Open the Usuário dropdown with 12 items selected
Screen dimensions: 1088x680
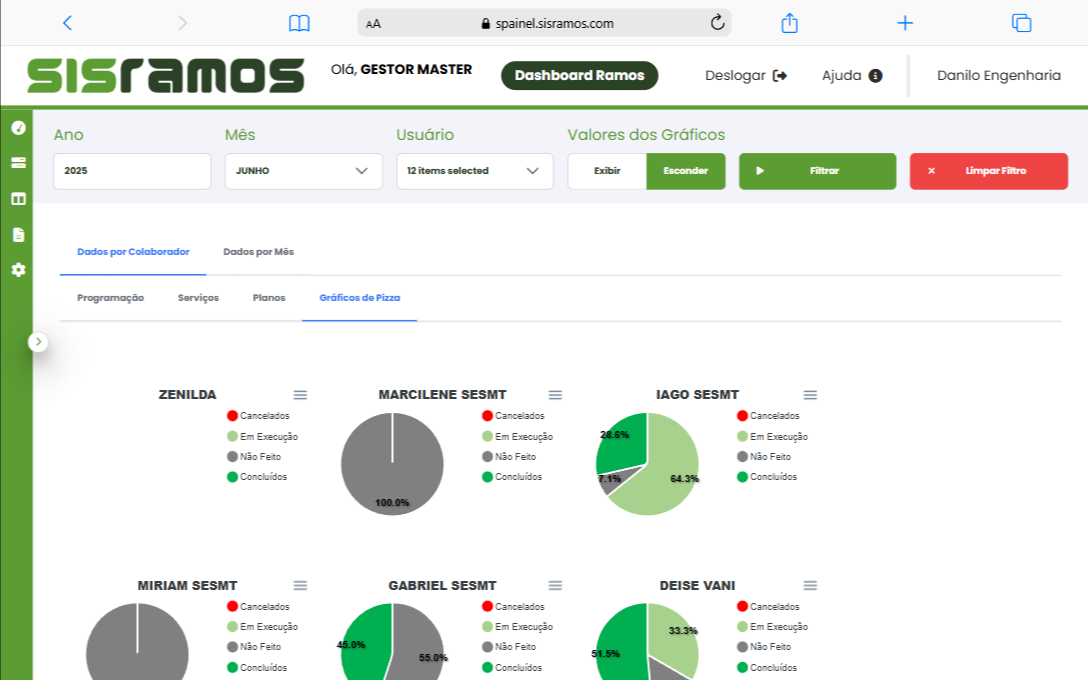tap(474, 171)
